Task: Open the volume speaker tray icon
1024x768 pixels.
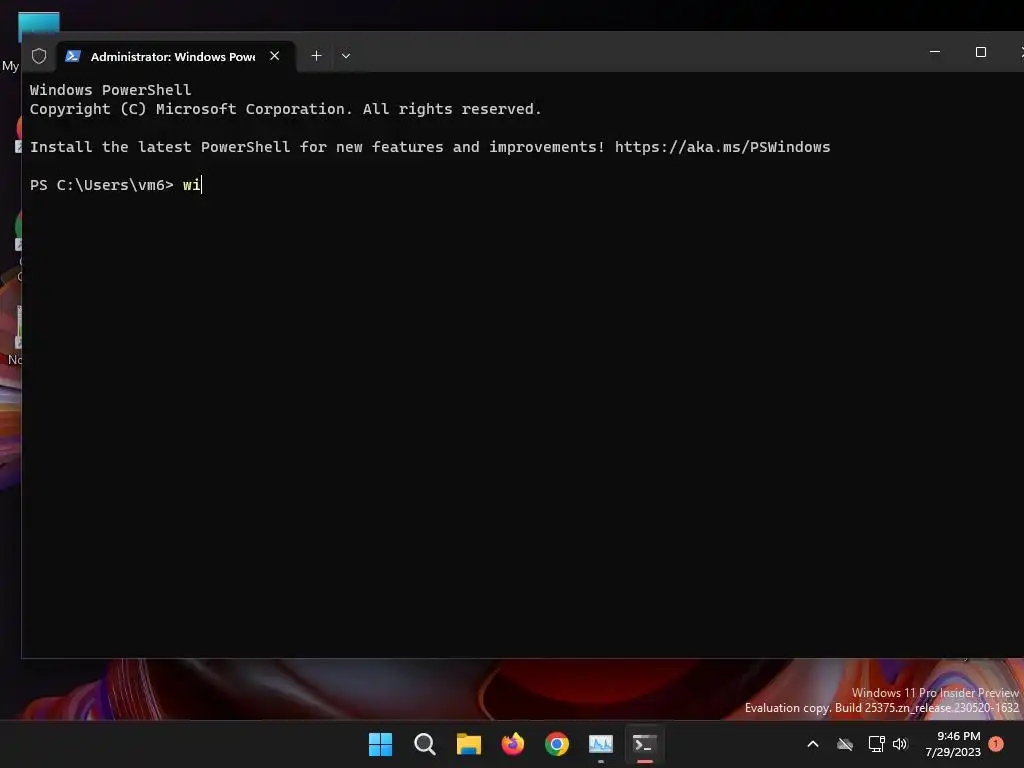Action: [x=901, y=744]
